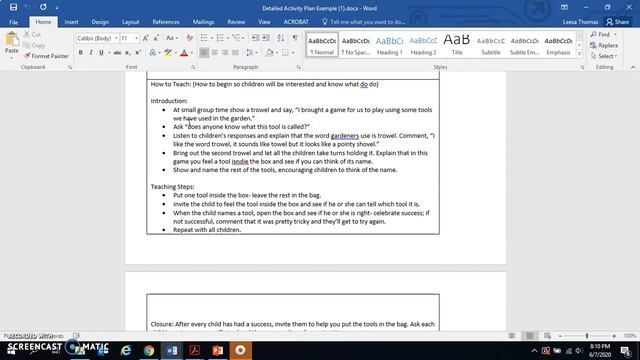Image resolution: width=640 pixels, height=360 pixels.
Task: Save the document with the floppy icon
Action: 13,7
